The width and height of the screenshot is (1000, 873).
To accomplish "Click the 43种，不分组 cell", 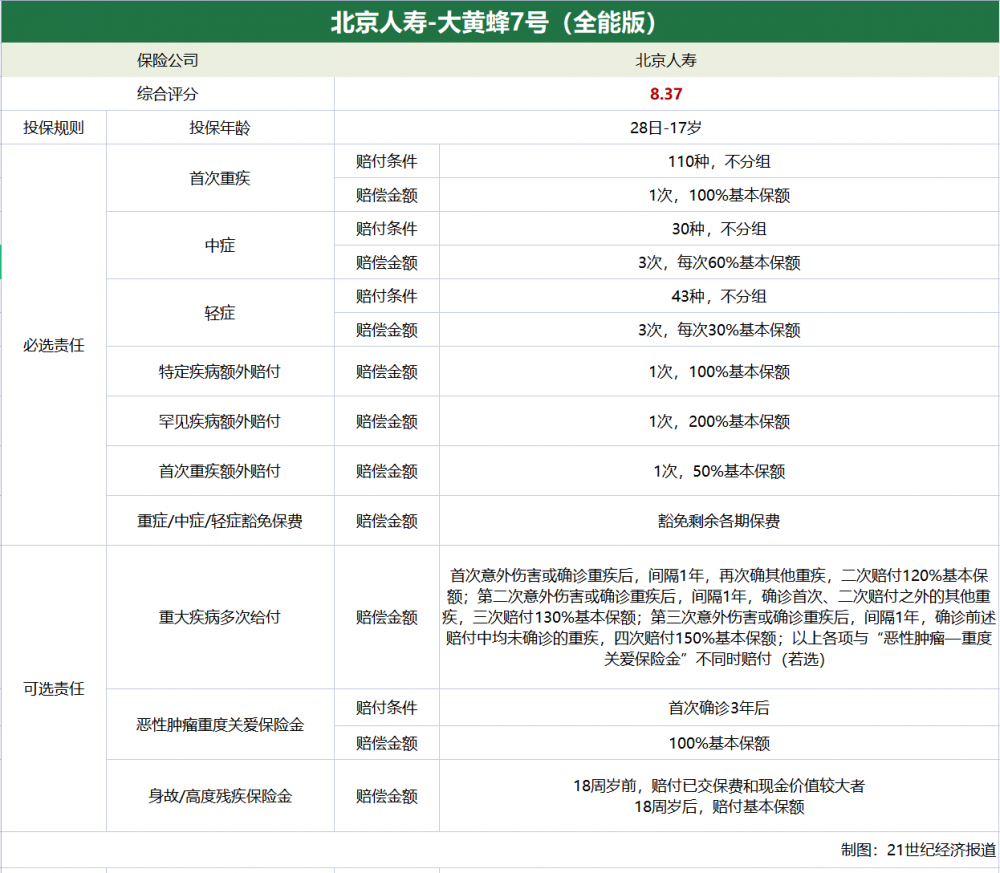I will tap(719, 297).
